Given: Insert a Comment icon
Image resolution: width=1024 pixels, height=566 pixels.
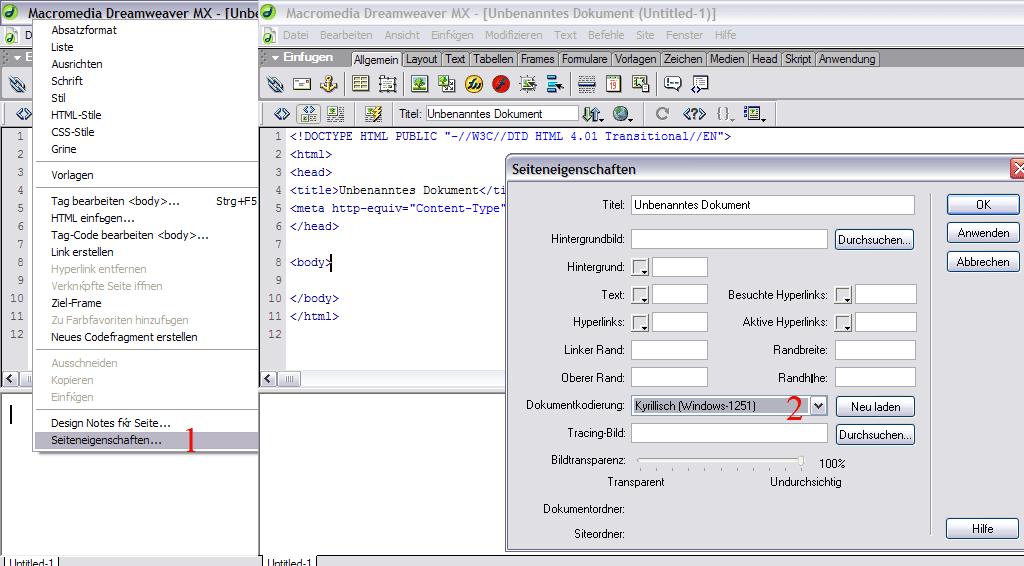Looking at the screenshot, I should [672, 84].
